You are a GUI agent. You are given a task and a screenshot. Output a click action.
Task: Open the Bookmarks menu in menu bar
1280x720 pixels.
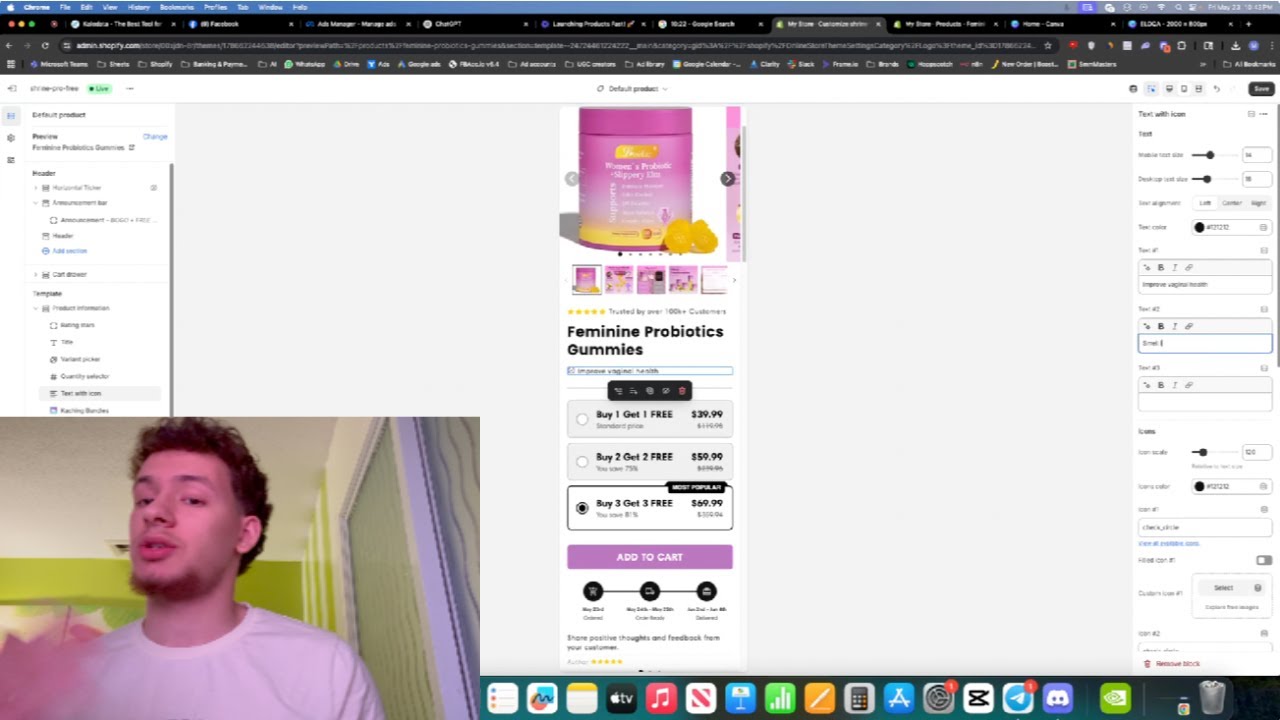click(176, 7)
